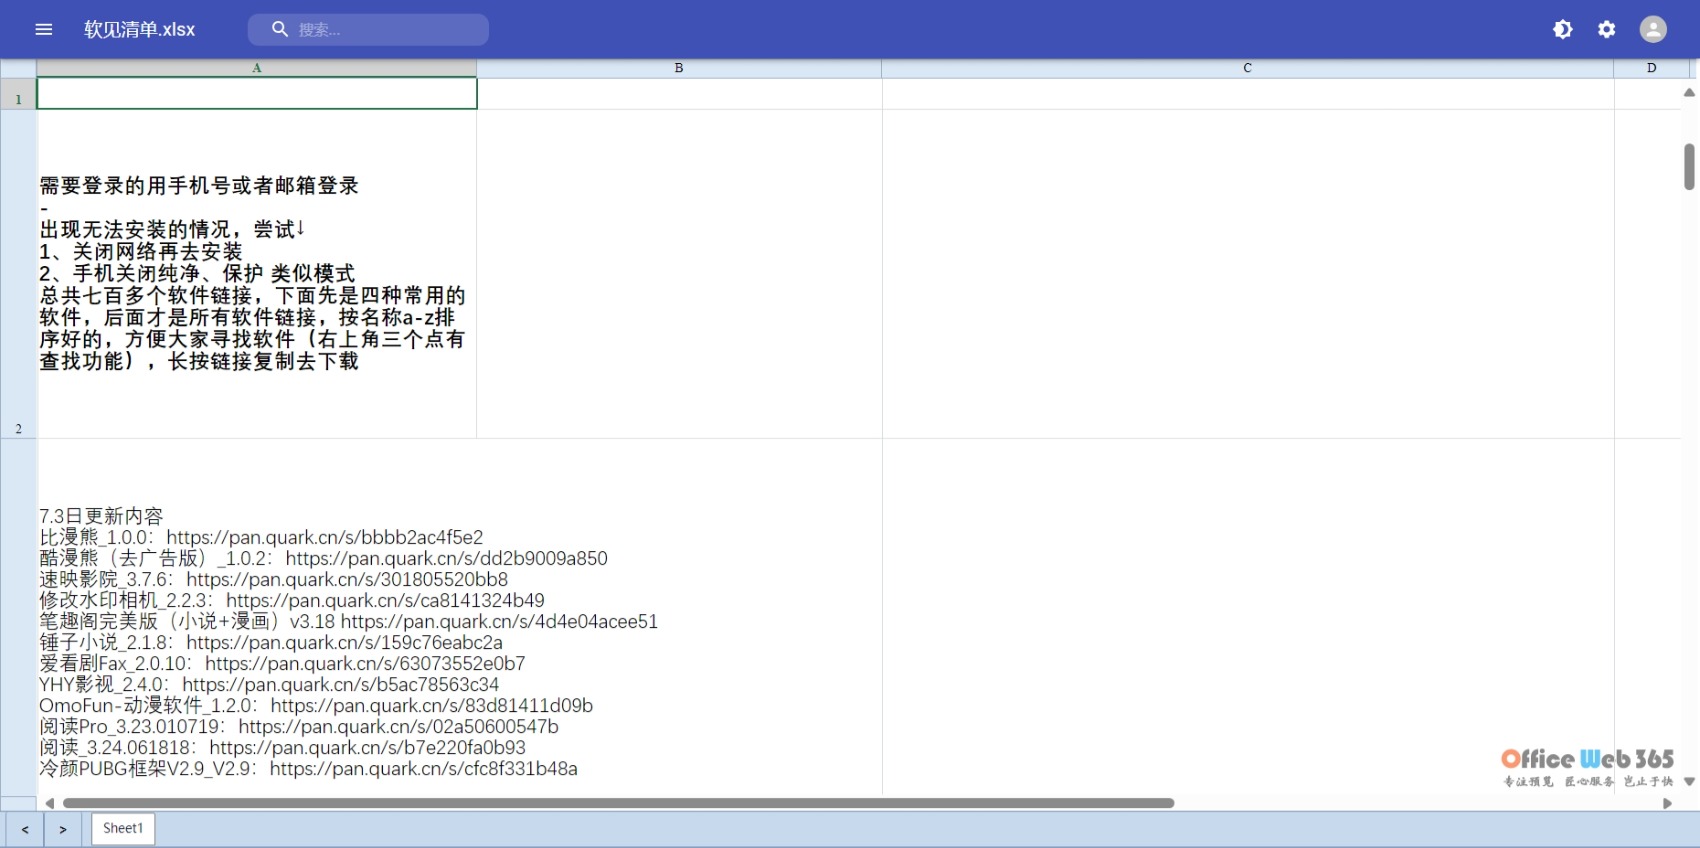1700x848 pixels.
Task: Click the vertical scroll down arrow
Action: 1689,782
